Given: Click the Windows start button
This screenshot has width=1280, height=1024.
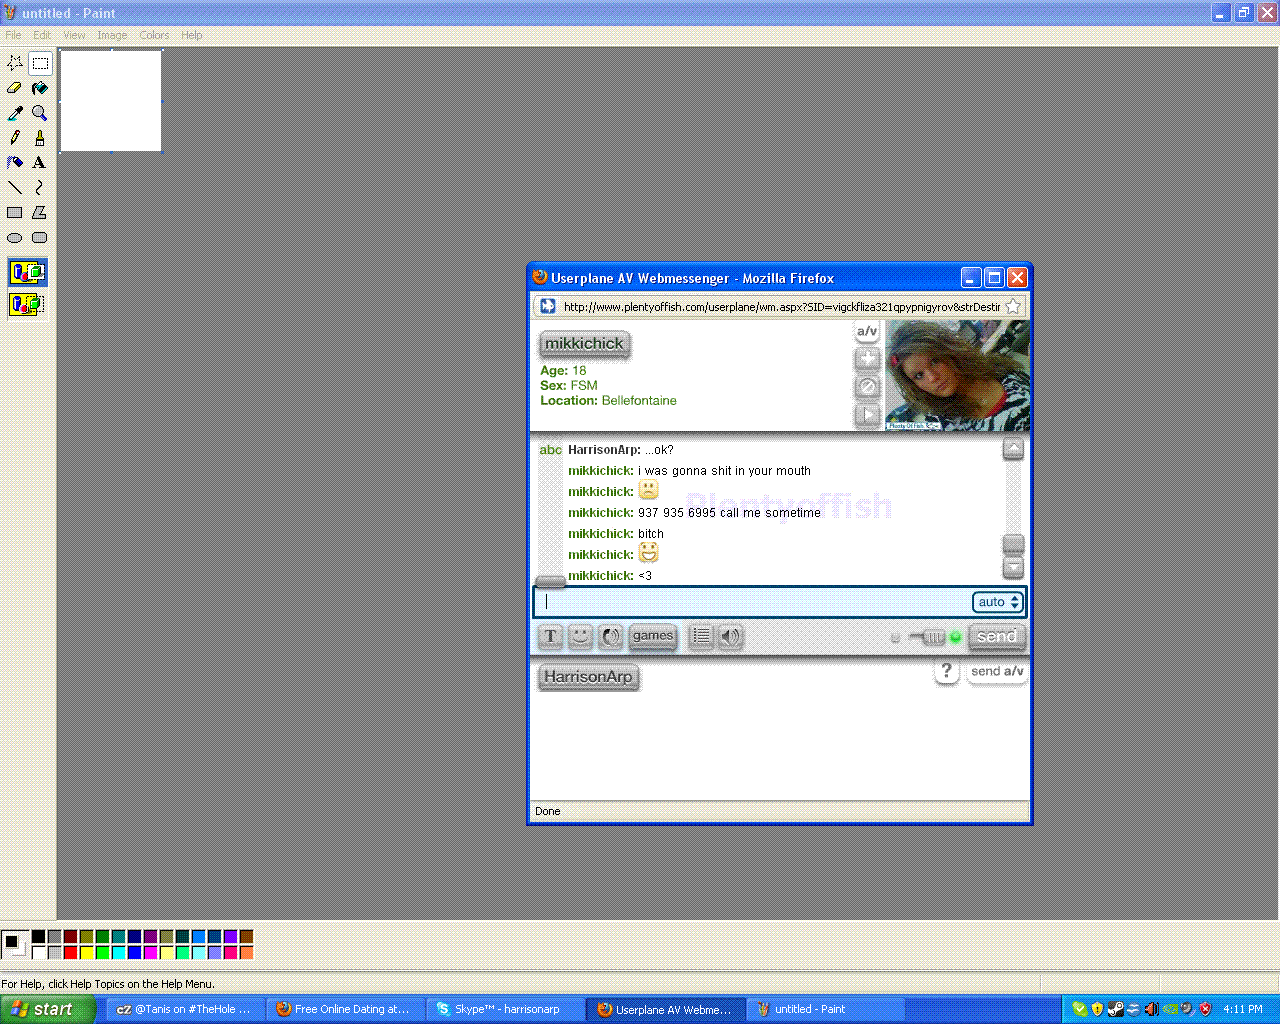Looking at the screenshot, I should pos(48,1009).
